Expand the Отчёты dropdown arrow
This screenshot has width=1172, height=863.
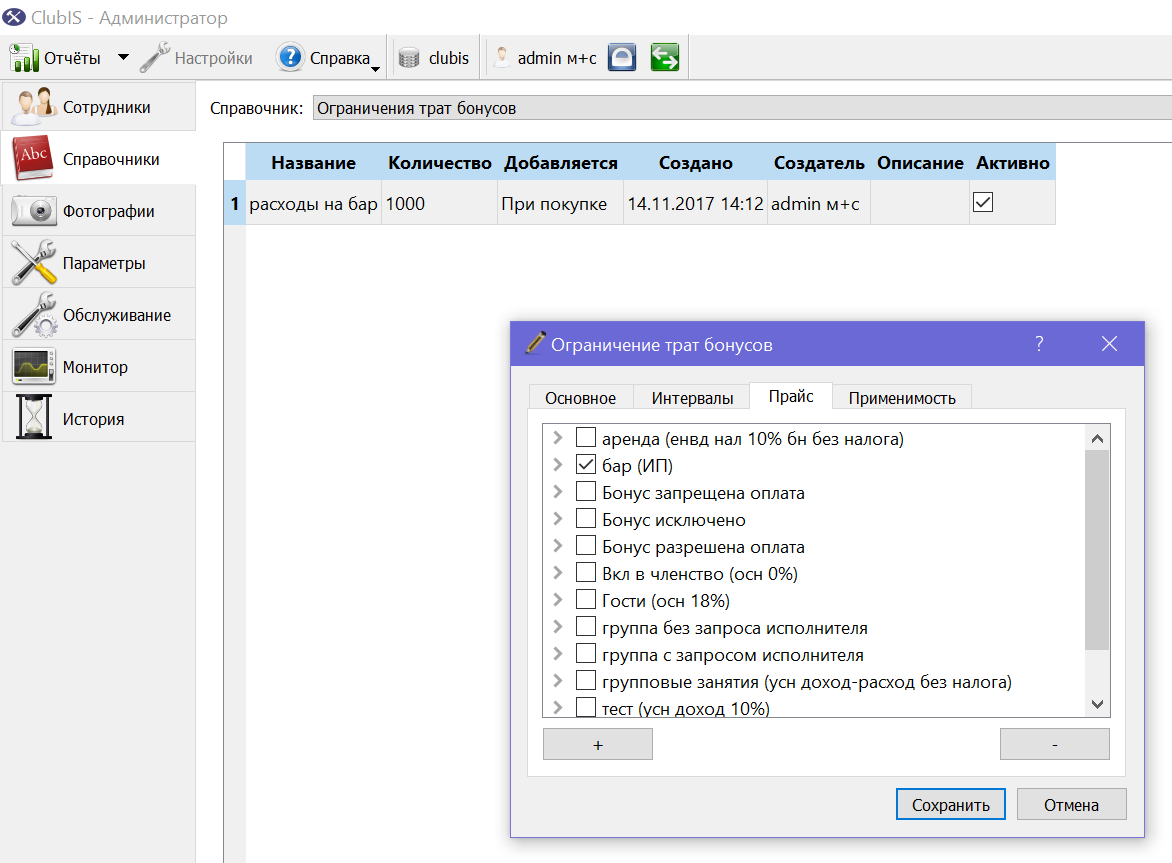coord(123,58)
